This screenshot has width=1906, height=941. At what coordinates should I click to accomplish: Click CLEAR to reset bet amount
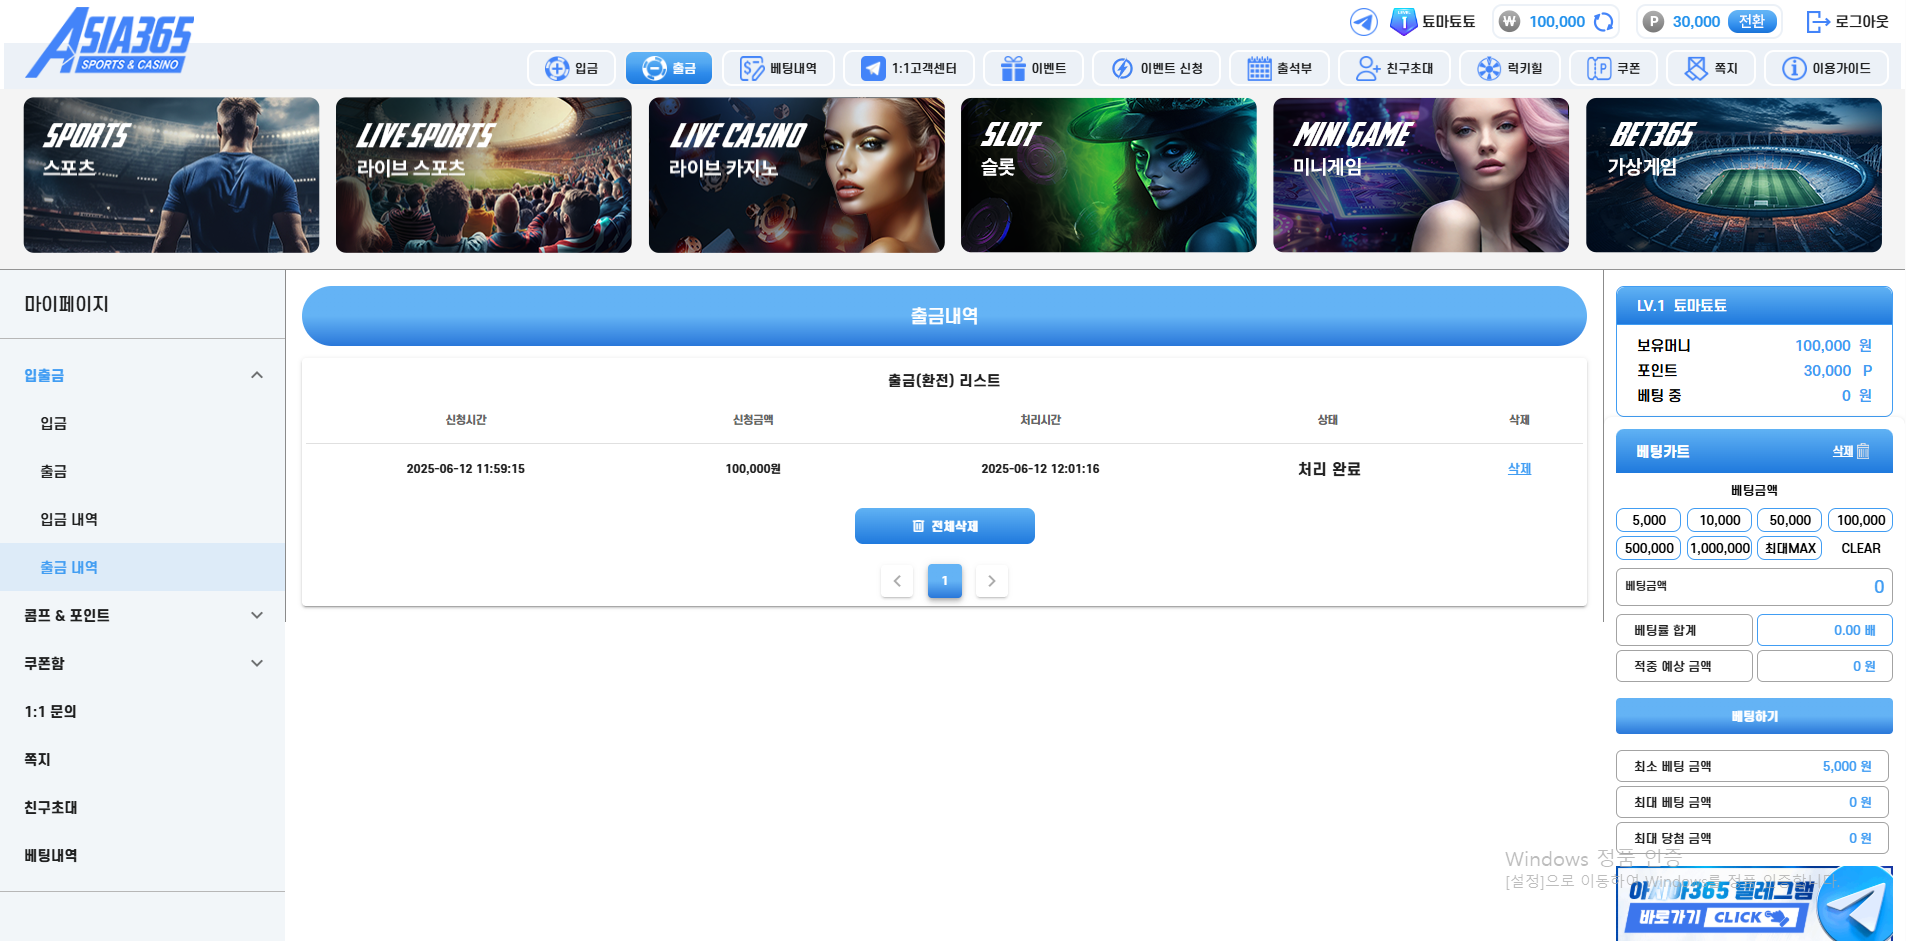coord(1860,548)
